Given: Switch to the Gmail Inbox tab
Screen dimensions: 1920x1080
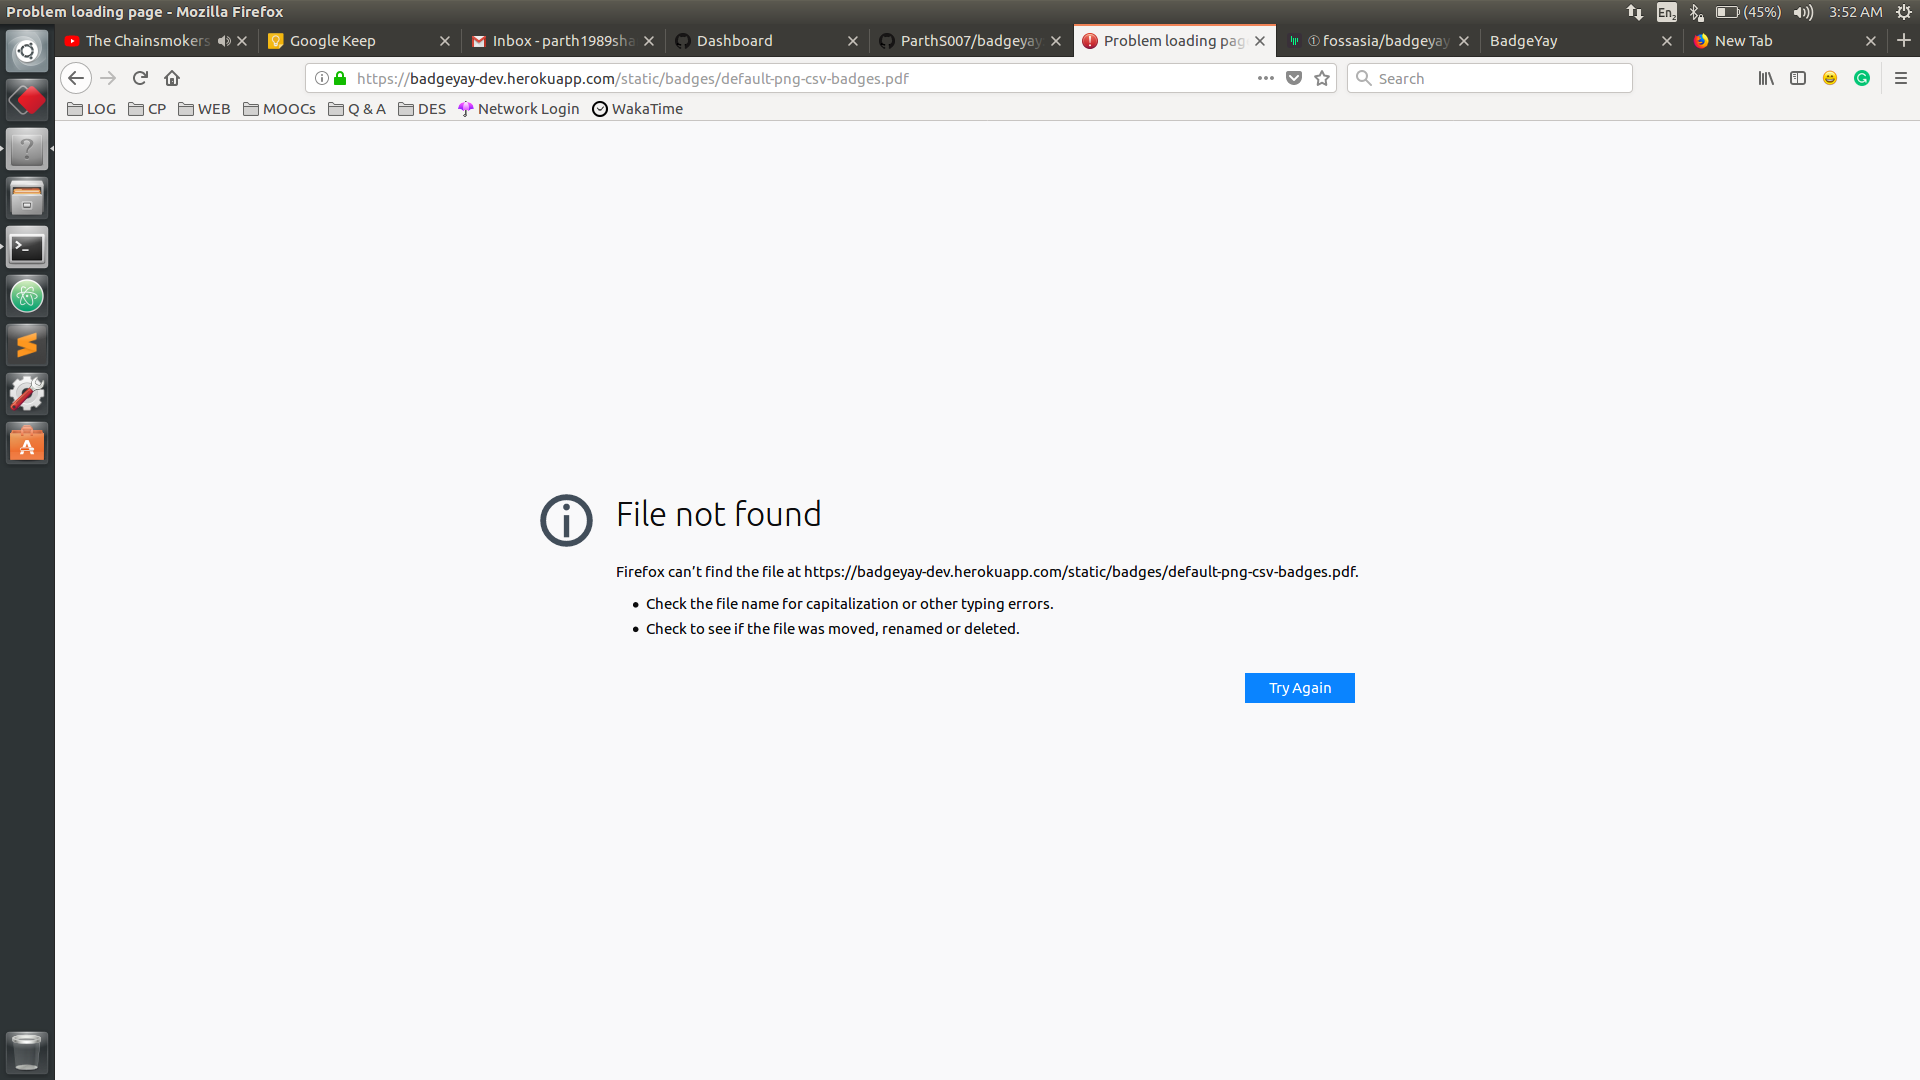Looking at the screenshot, I should point(563,41).
